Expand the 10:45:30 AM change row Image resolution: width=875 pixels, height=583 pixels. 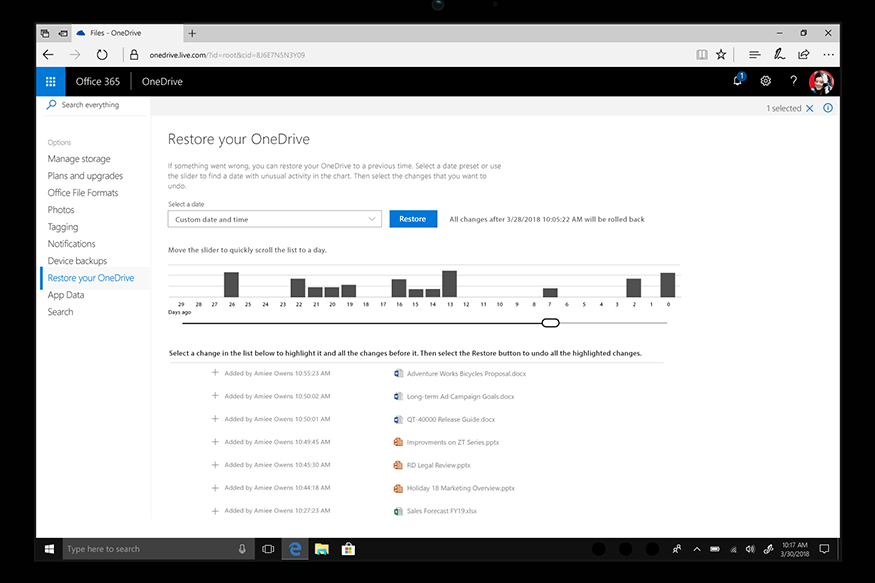click(x=215, y=464)
